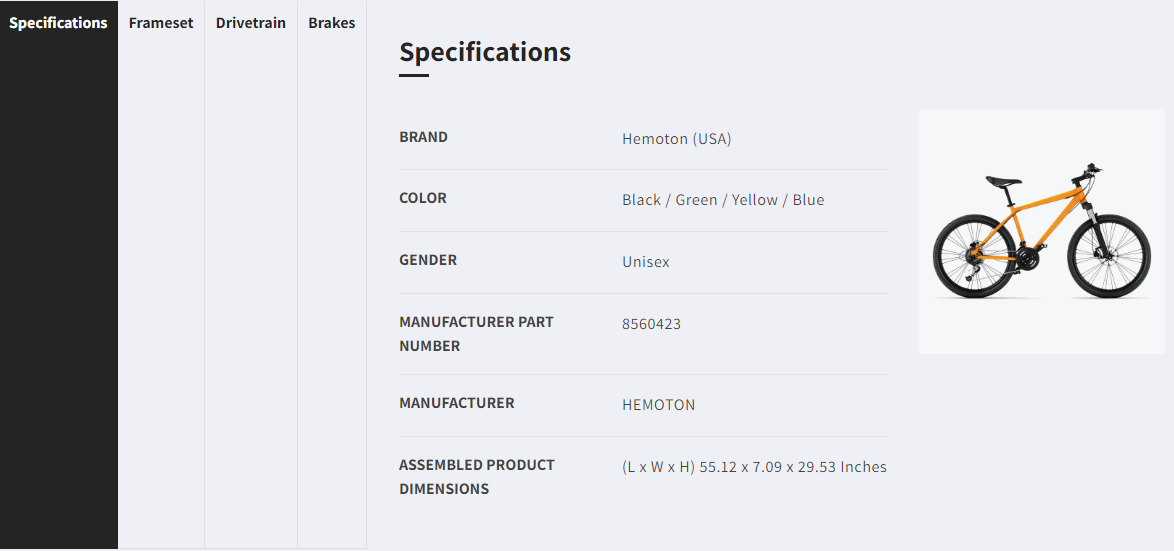Open the Drivetrain tab

[x=250, y=23]
